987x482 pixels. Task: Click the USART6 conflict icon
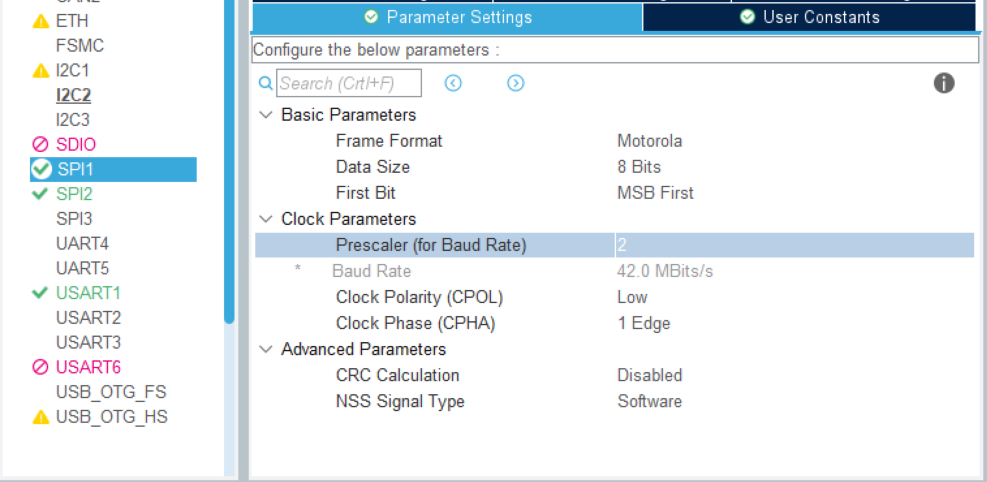pyautogui.click(x=41, y=367)
